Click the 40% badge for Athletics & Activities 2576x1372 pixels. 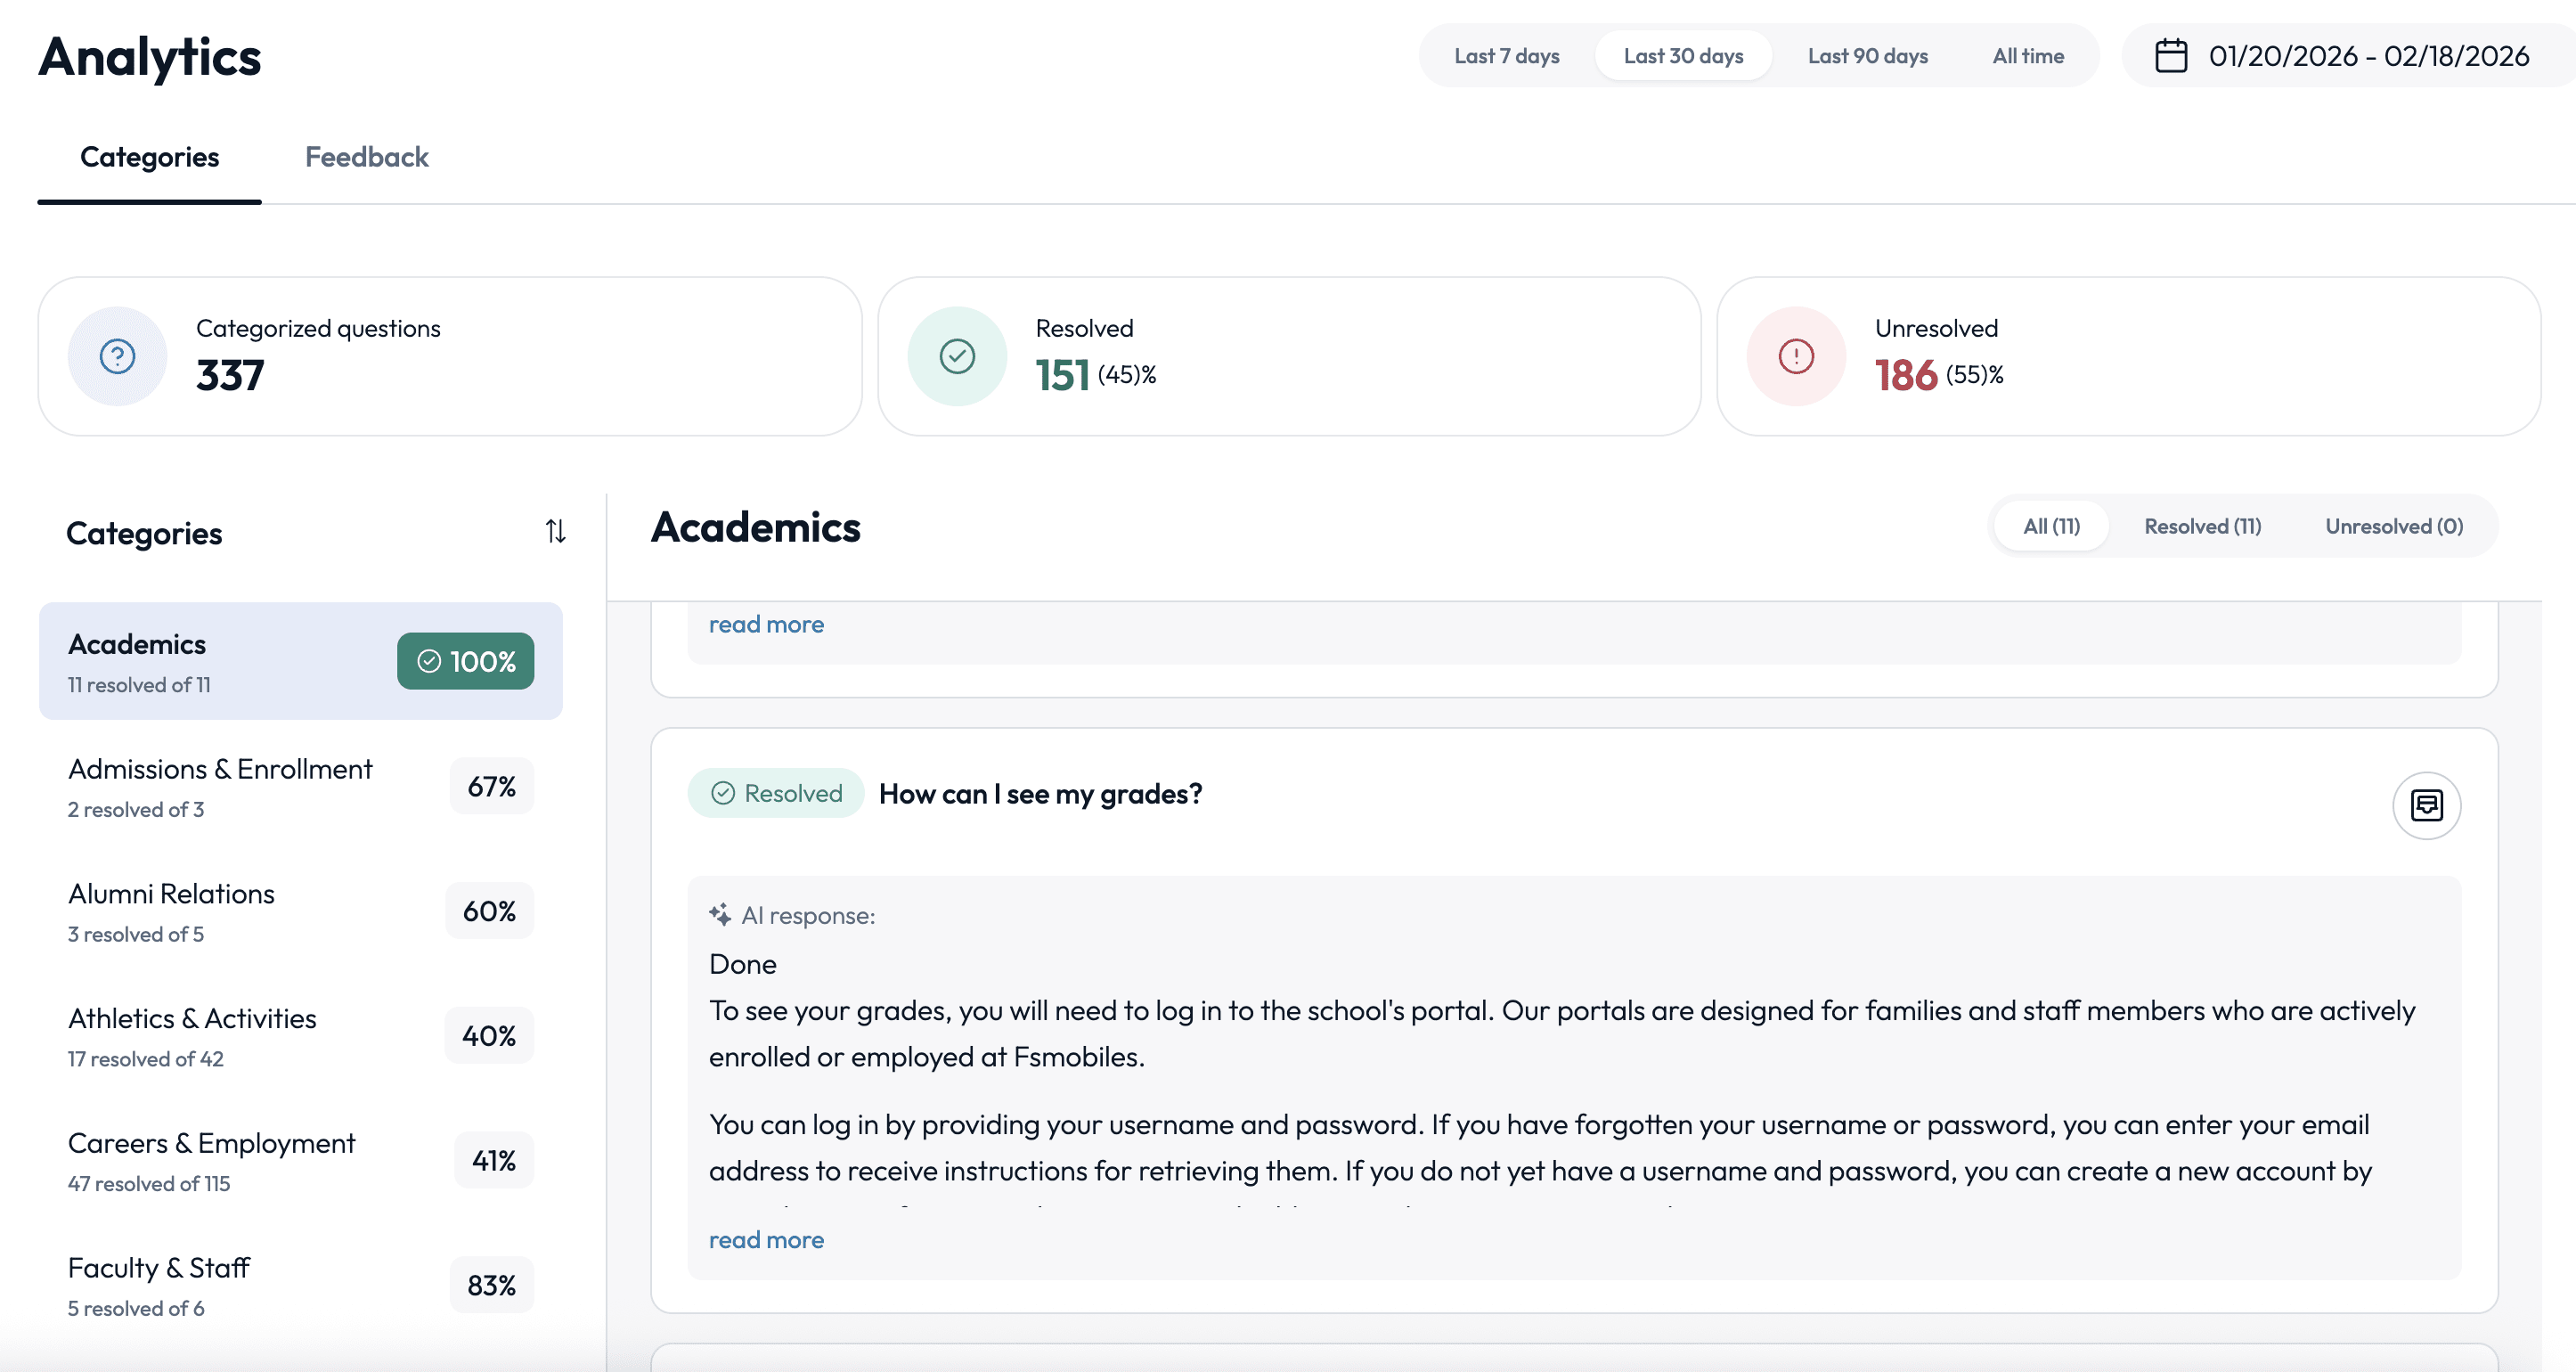(489, 1036)
